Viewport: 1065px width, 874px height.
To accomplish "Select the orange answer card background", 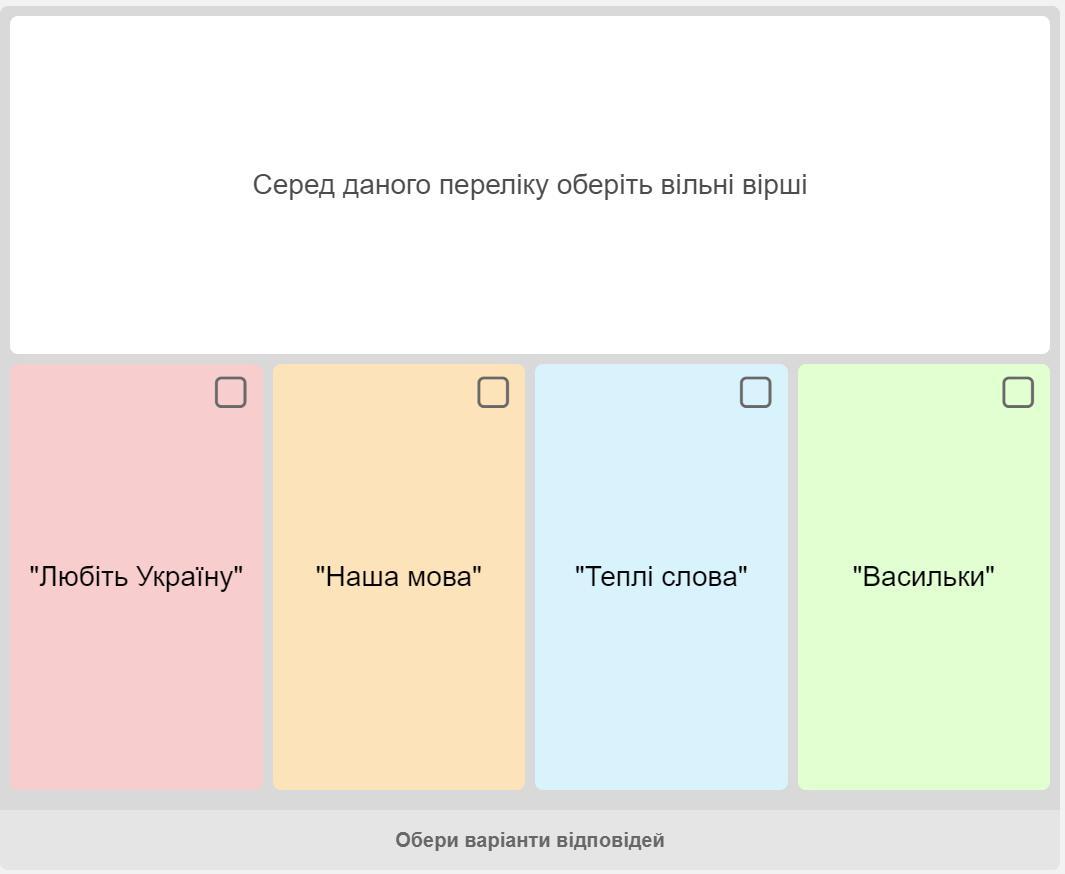I will click(x=399, y=700).
